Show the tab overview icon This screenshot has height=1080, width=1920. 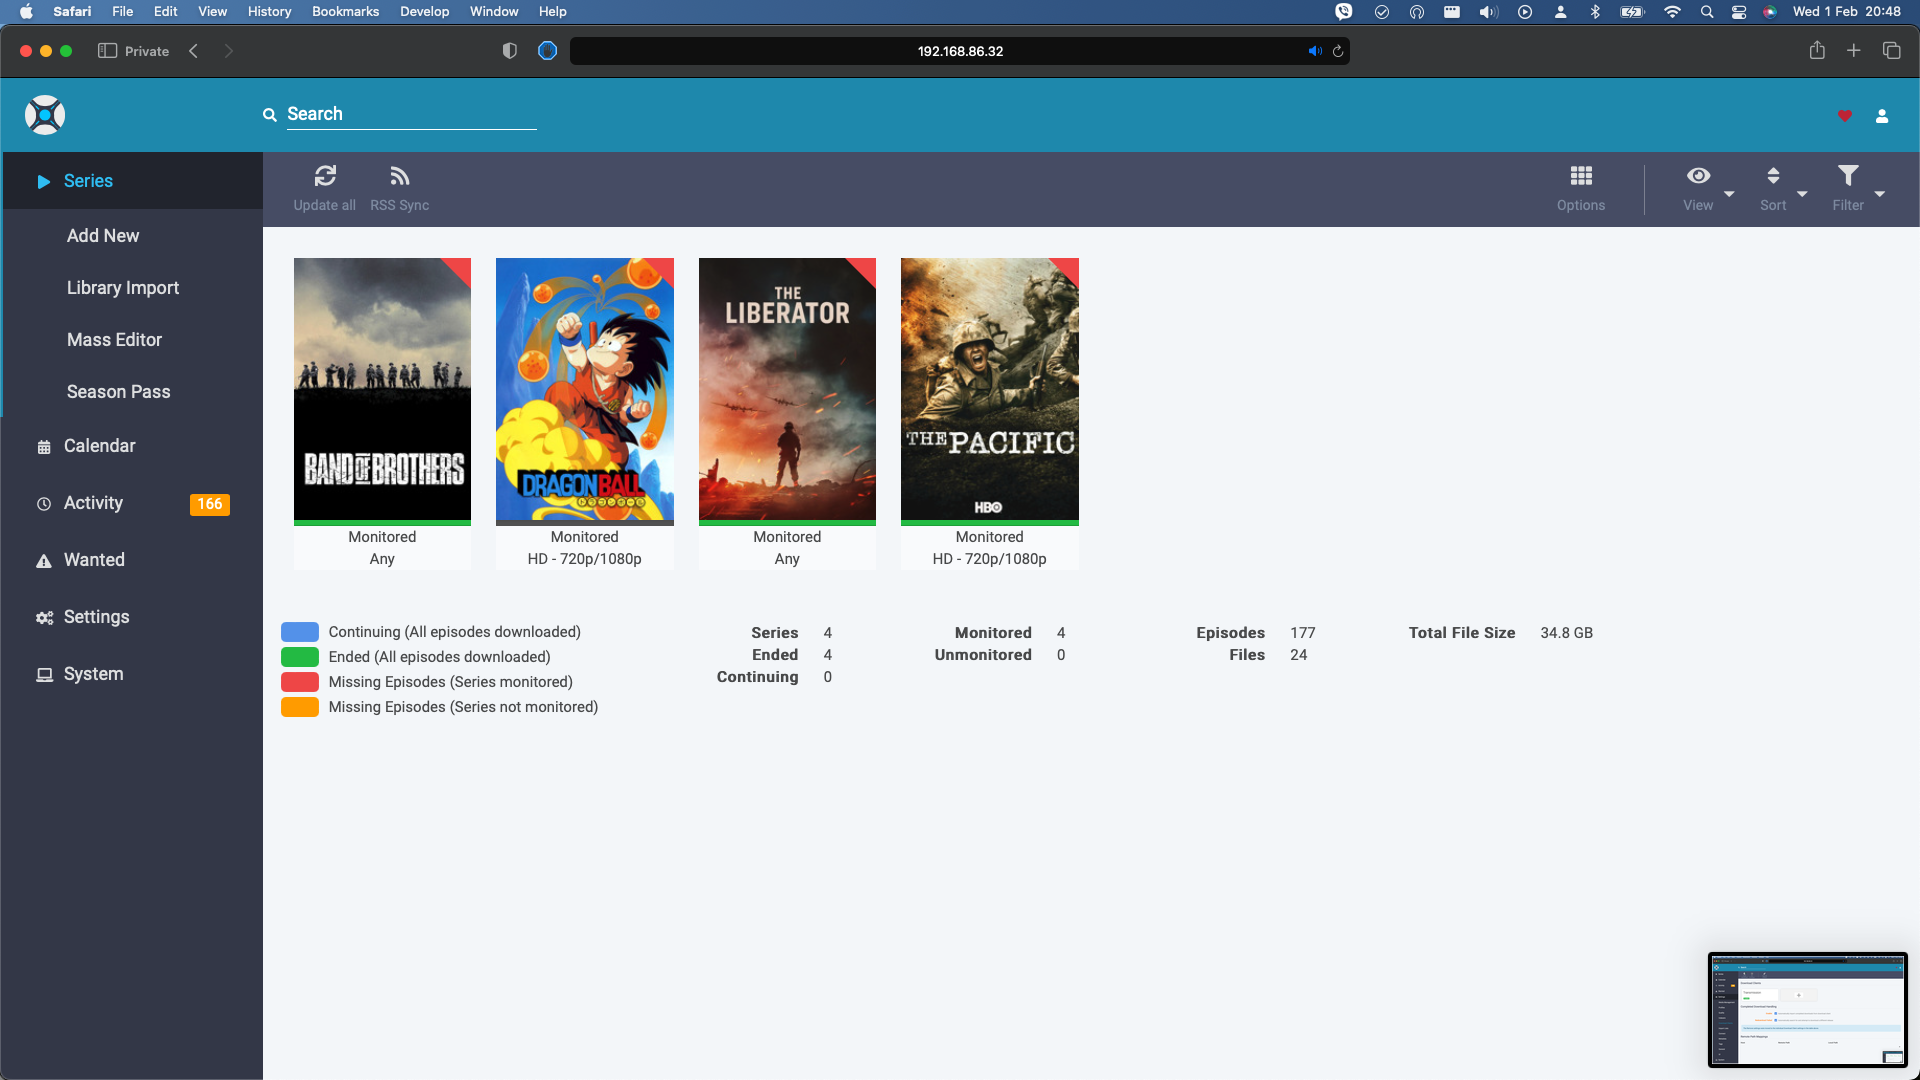[x=1892, y=50]
